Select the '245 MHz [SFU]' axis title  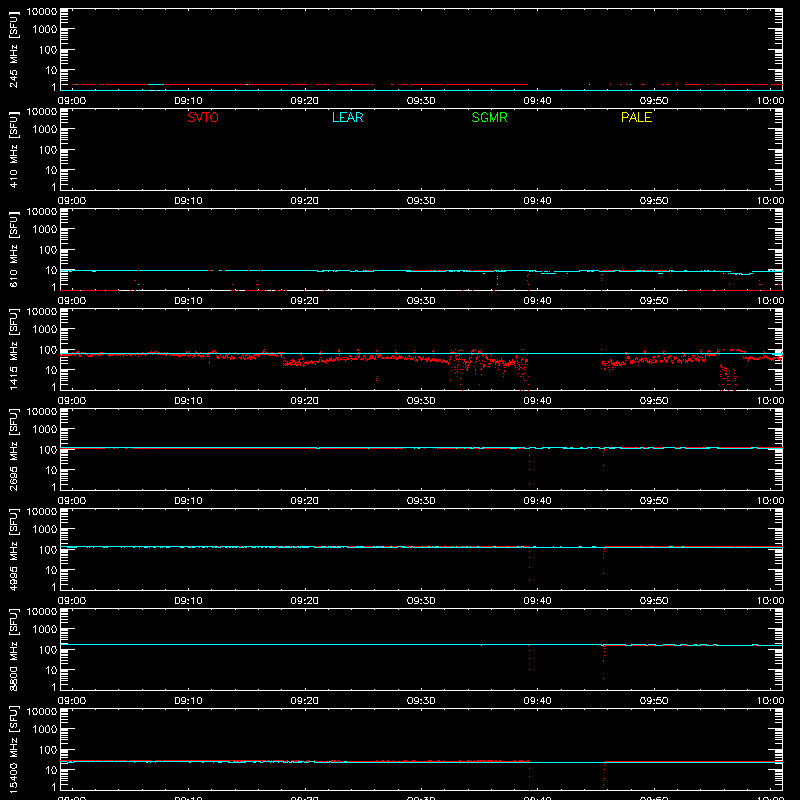pos(13,49)
